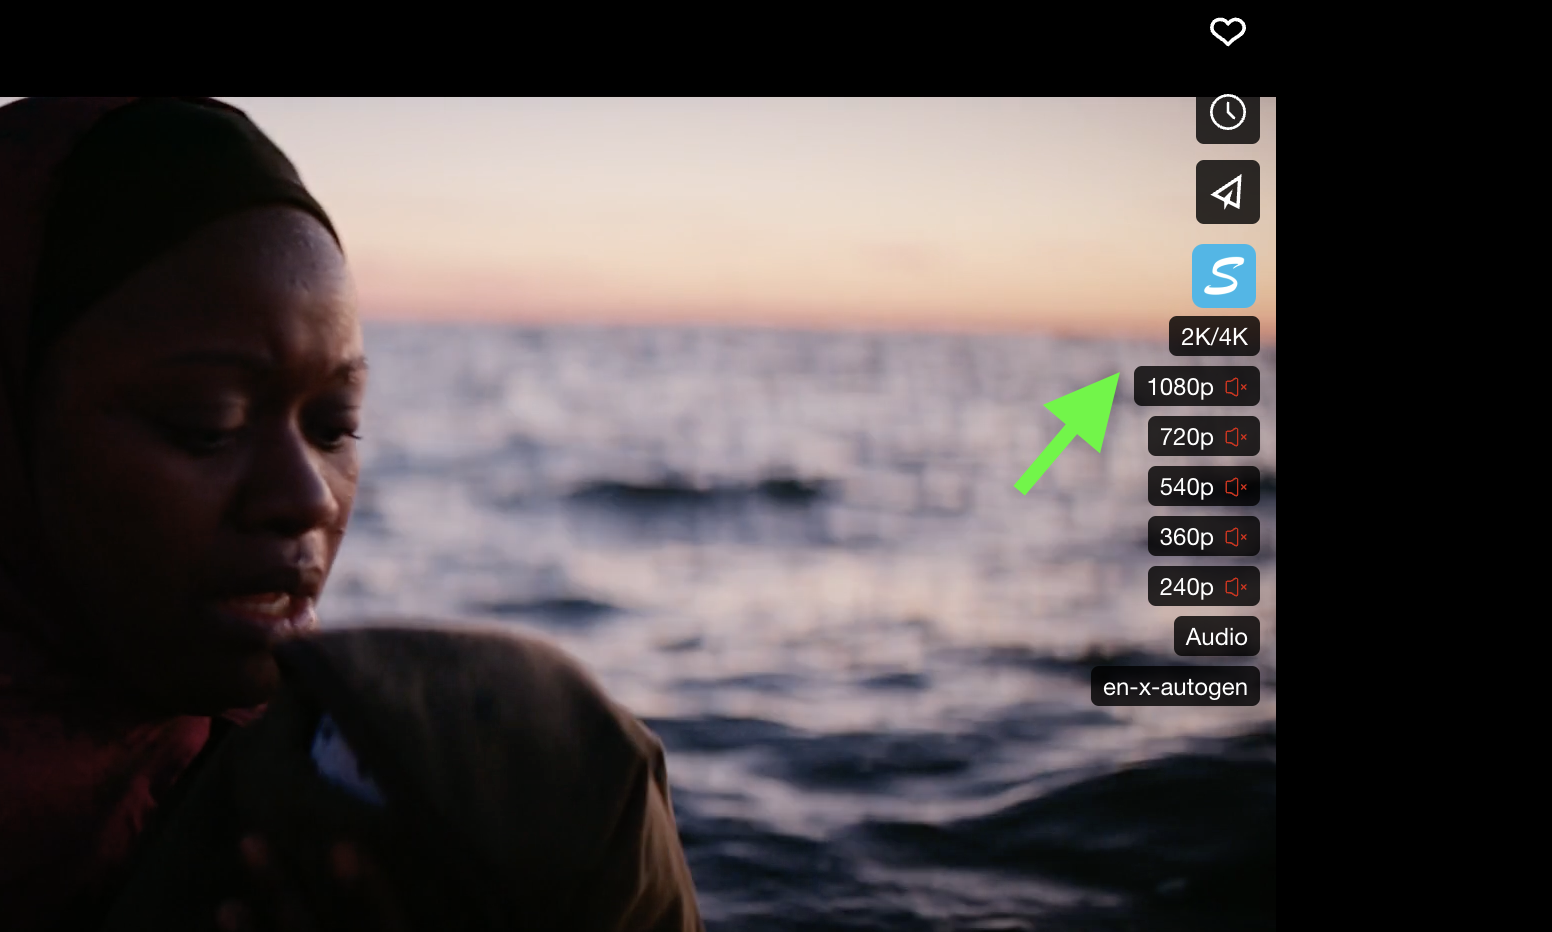Click the blue S downloader icon

(x=1224, y=276)
